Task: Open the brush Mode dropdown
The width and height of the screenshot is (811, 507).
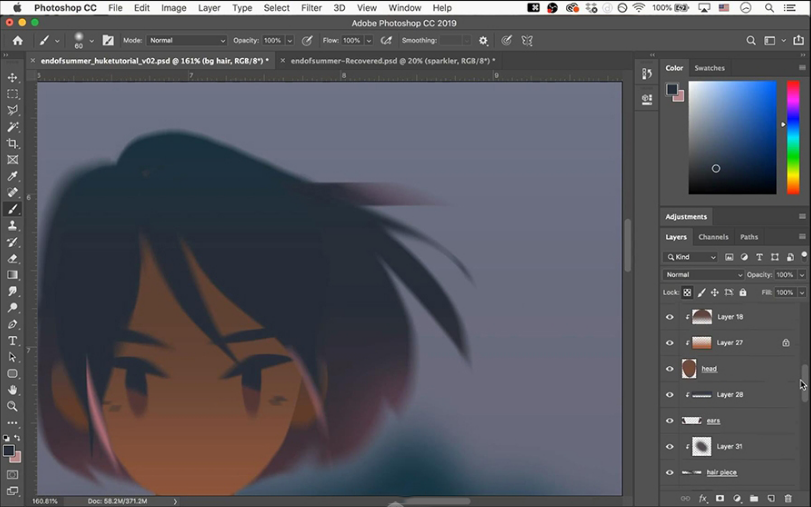Action: click(187, 41)
